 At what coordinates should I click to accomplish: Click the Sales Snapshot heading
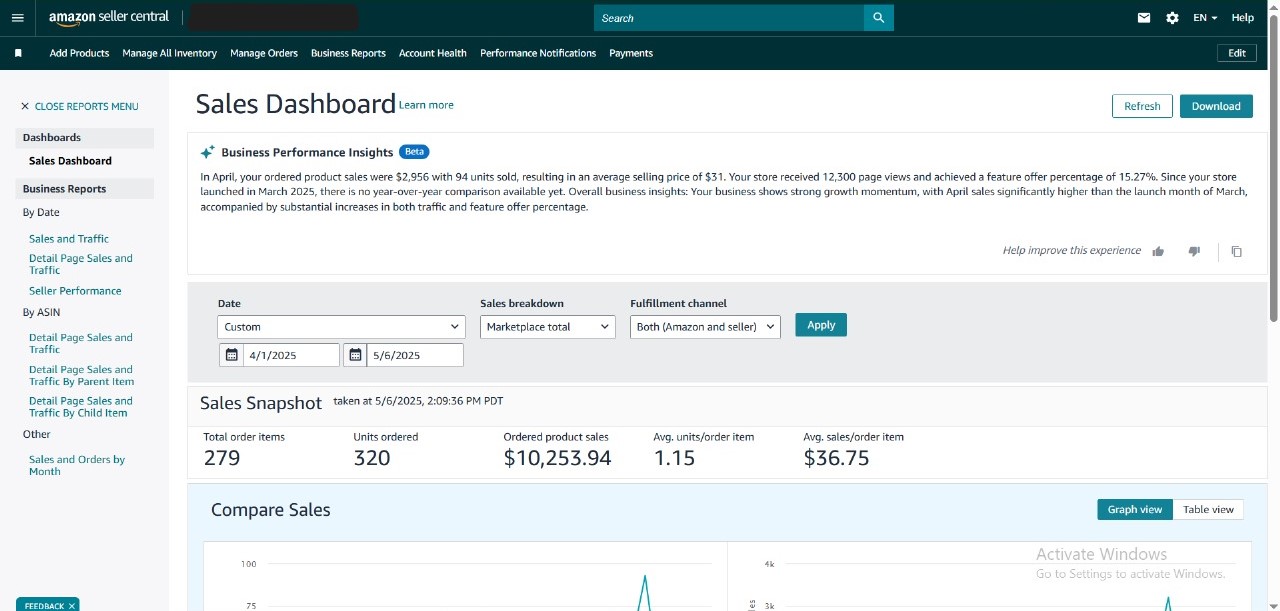pos(261,403)
